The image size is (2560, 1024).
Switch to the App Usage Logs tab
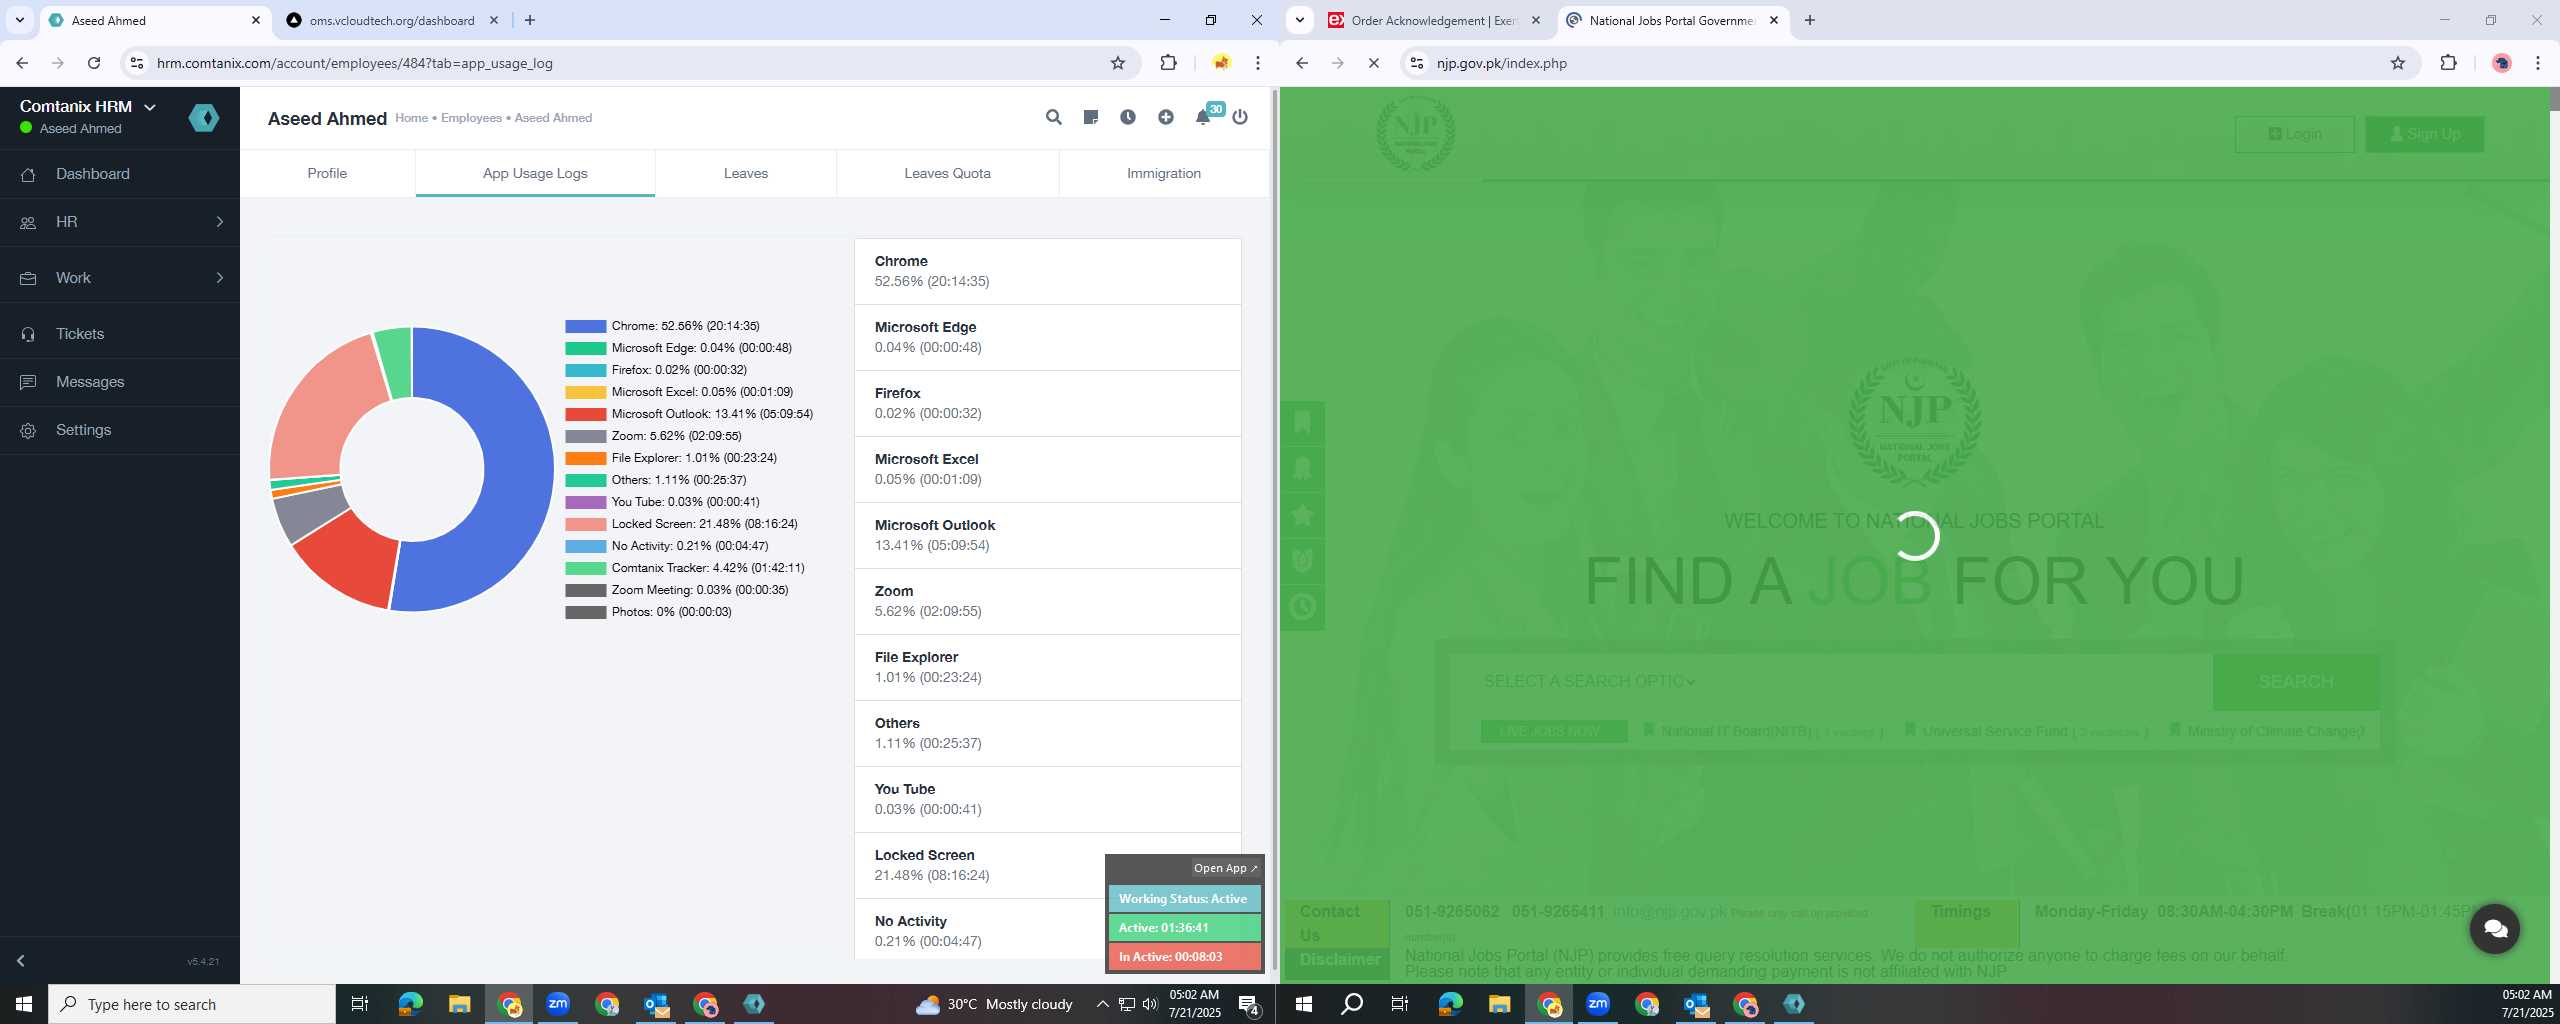(x=535, y=173)
